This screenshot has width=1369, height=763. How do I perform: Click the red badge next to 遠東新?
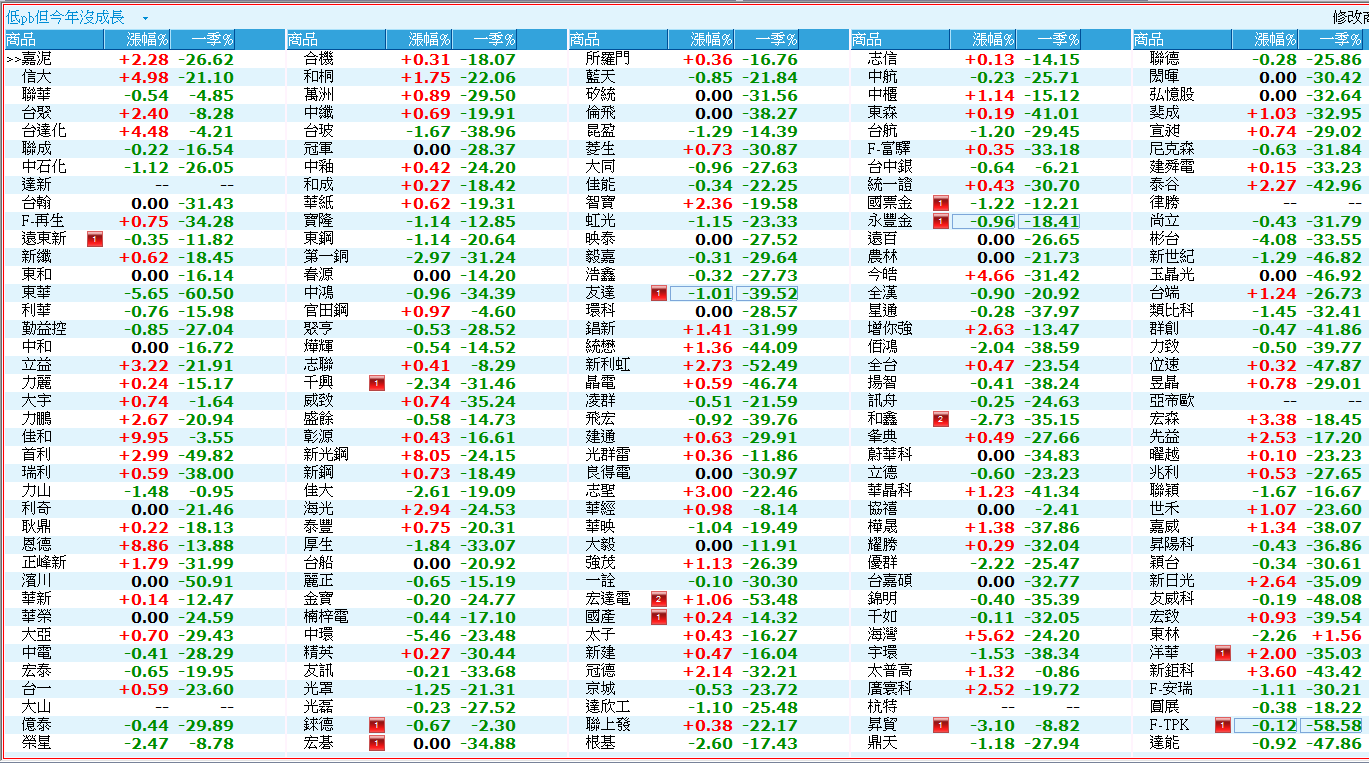94,239
